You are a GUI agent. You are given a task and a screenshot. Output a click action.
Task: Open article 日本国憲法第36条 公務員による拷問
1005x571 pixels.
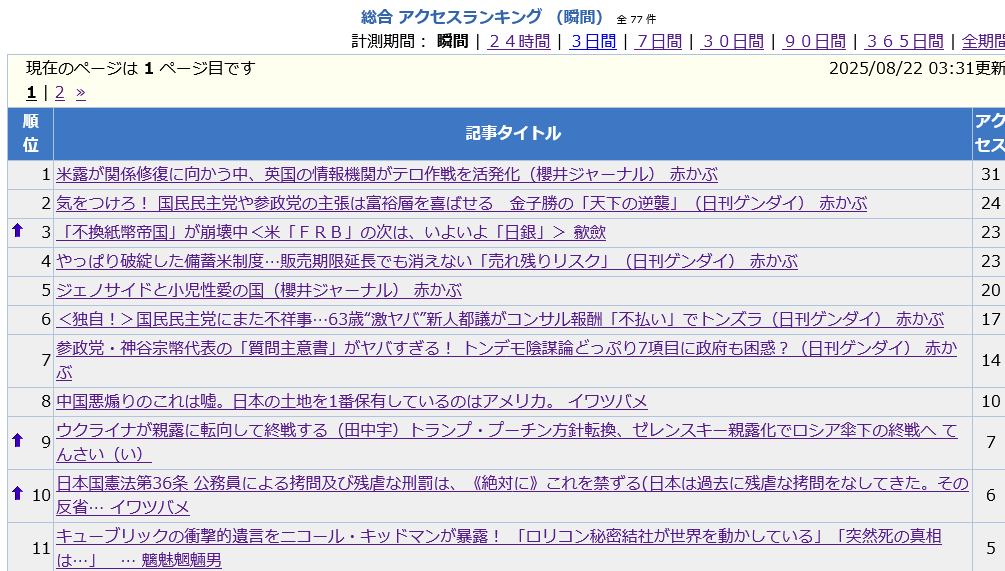click(x=512, y=495)
